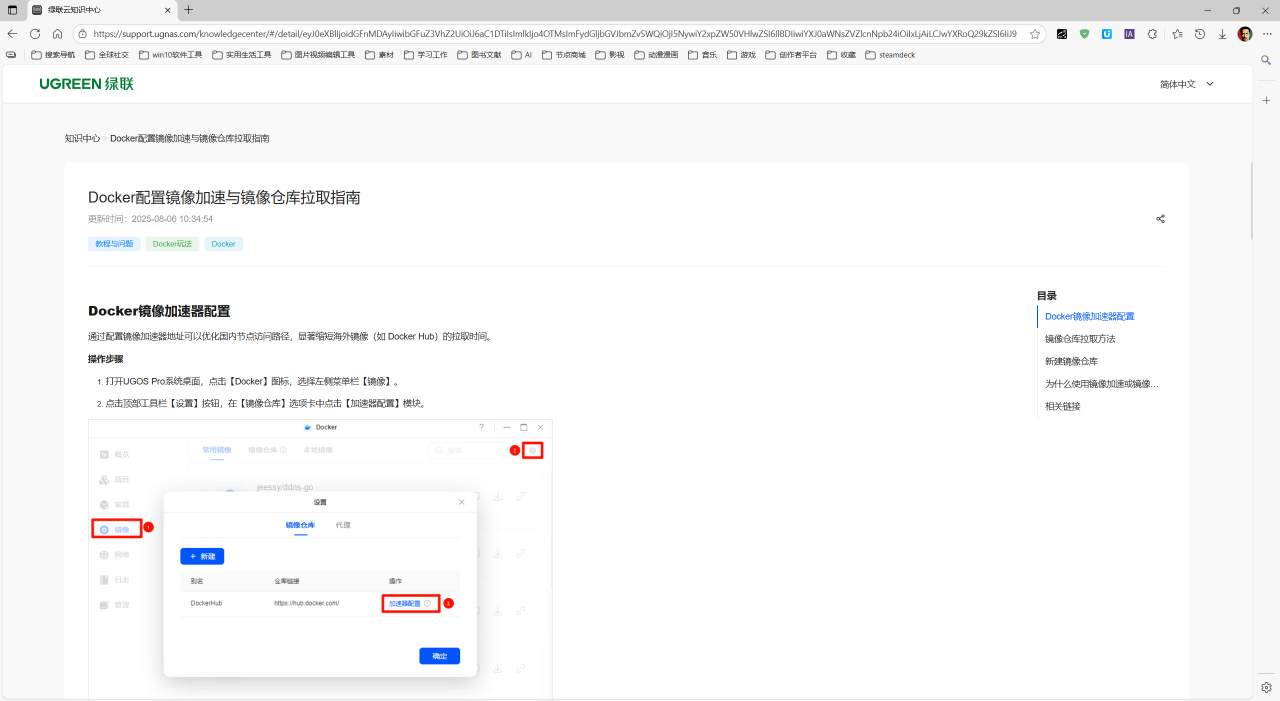
Task: Open the 全球社交 bookmark folder
Action: point(107,55)
